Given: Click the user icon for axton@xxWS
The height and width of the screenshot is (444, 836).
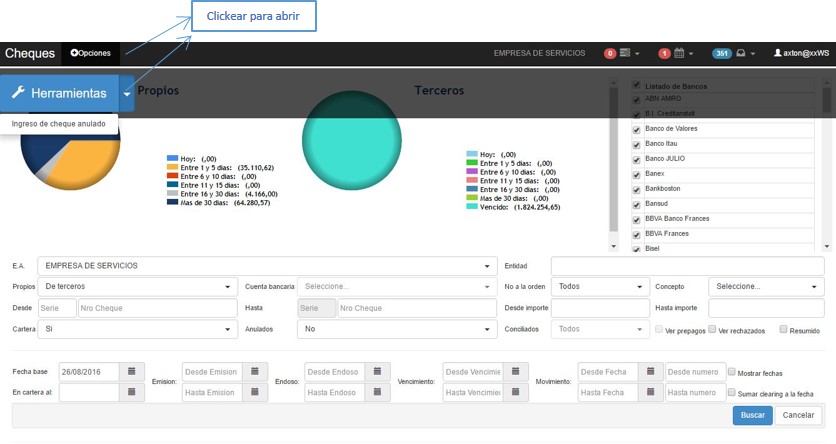Looking at the screenshot, I should pyautogui.click(x=778, y=53).
